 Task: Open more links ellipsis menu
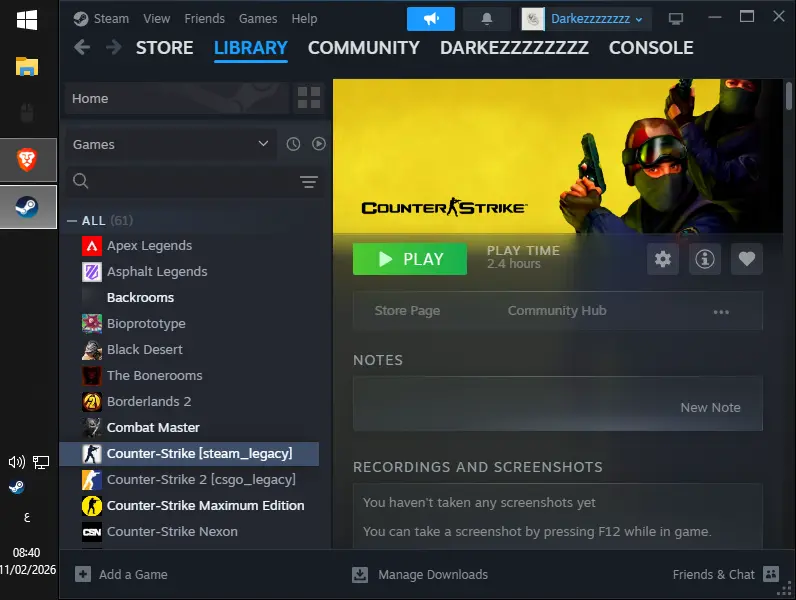721,312
